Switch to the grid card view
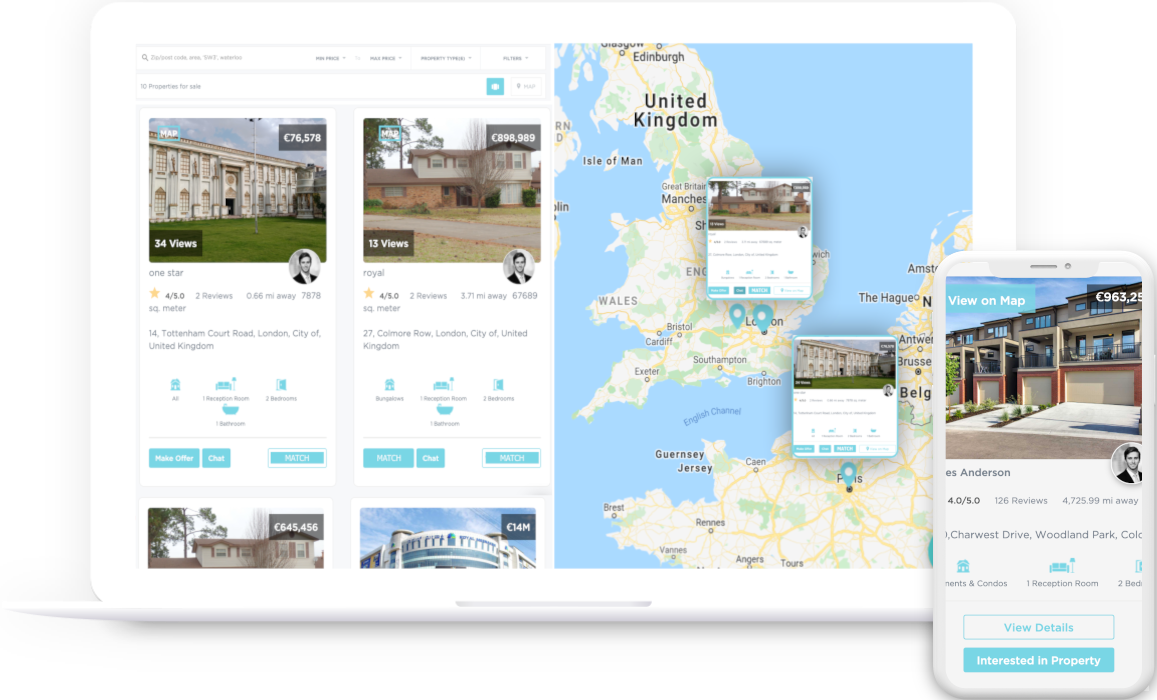The image size is (1157, 700). pyautogui.click(x=495, y=86)
